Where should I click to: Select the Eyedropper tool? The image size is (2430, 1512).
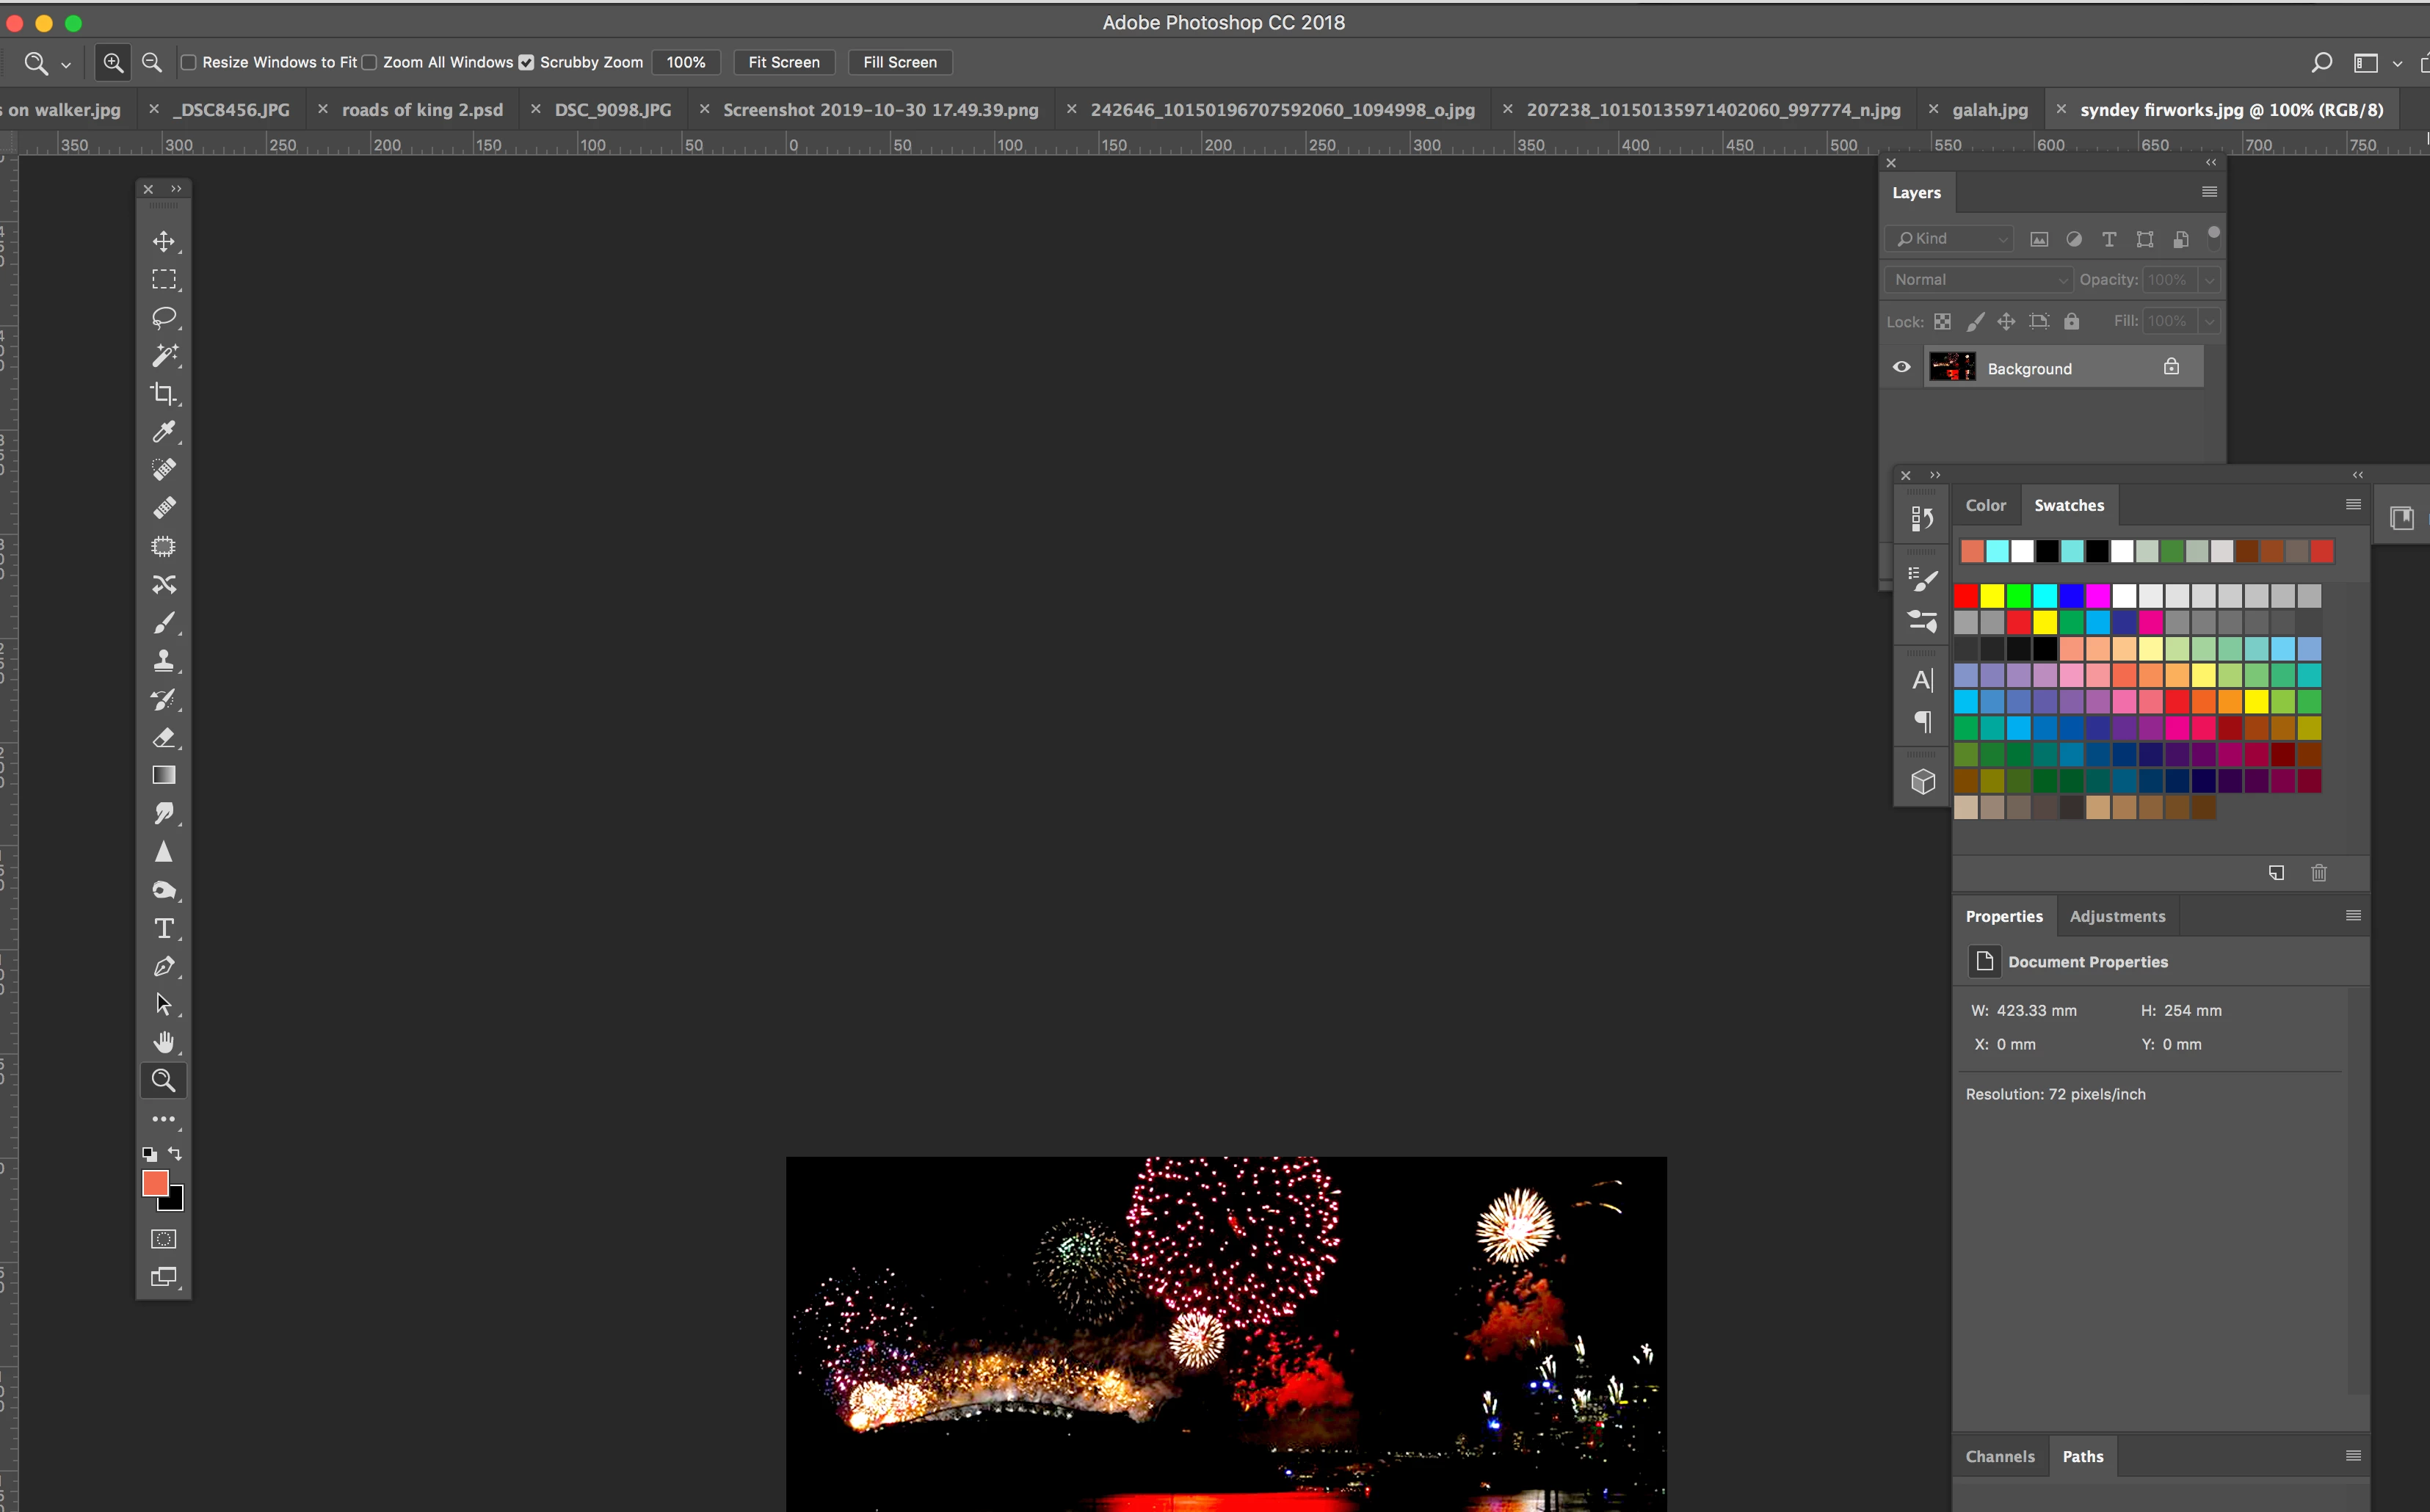(163, 432)
